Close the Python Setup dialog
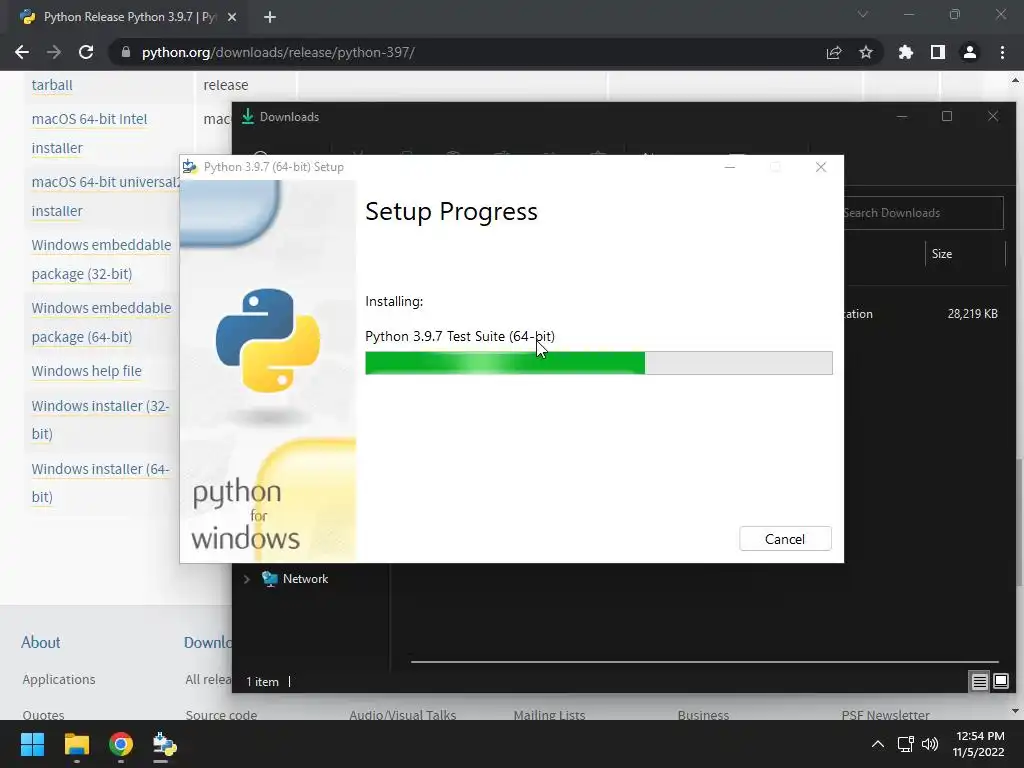This screenshot has height=768, width=1024. coord(821,167)
